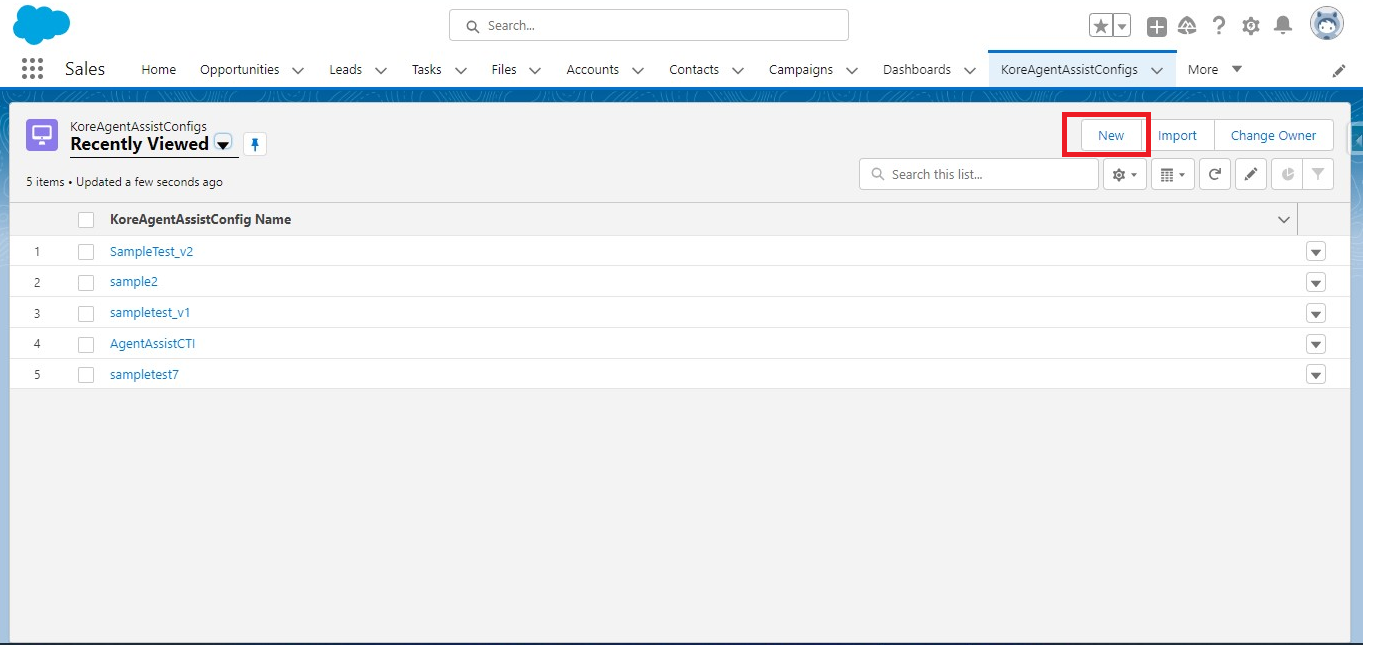Viewport: 1373px width, 645px height.
Task: Open the Global Actions plus icon
Action: [1156, 27]
